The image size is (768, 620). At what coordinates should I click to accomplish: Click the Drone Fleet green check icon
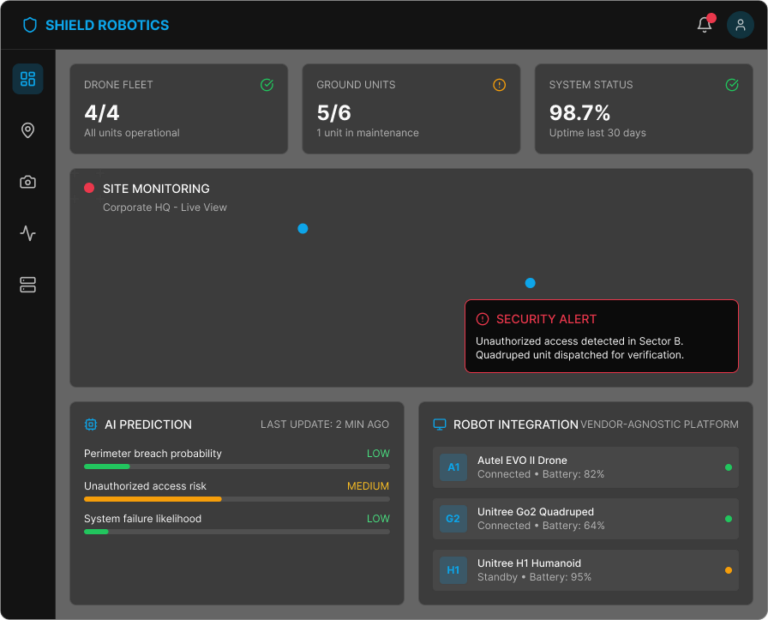267,85
